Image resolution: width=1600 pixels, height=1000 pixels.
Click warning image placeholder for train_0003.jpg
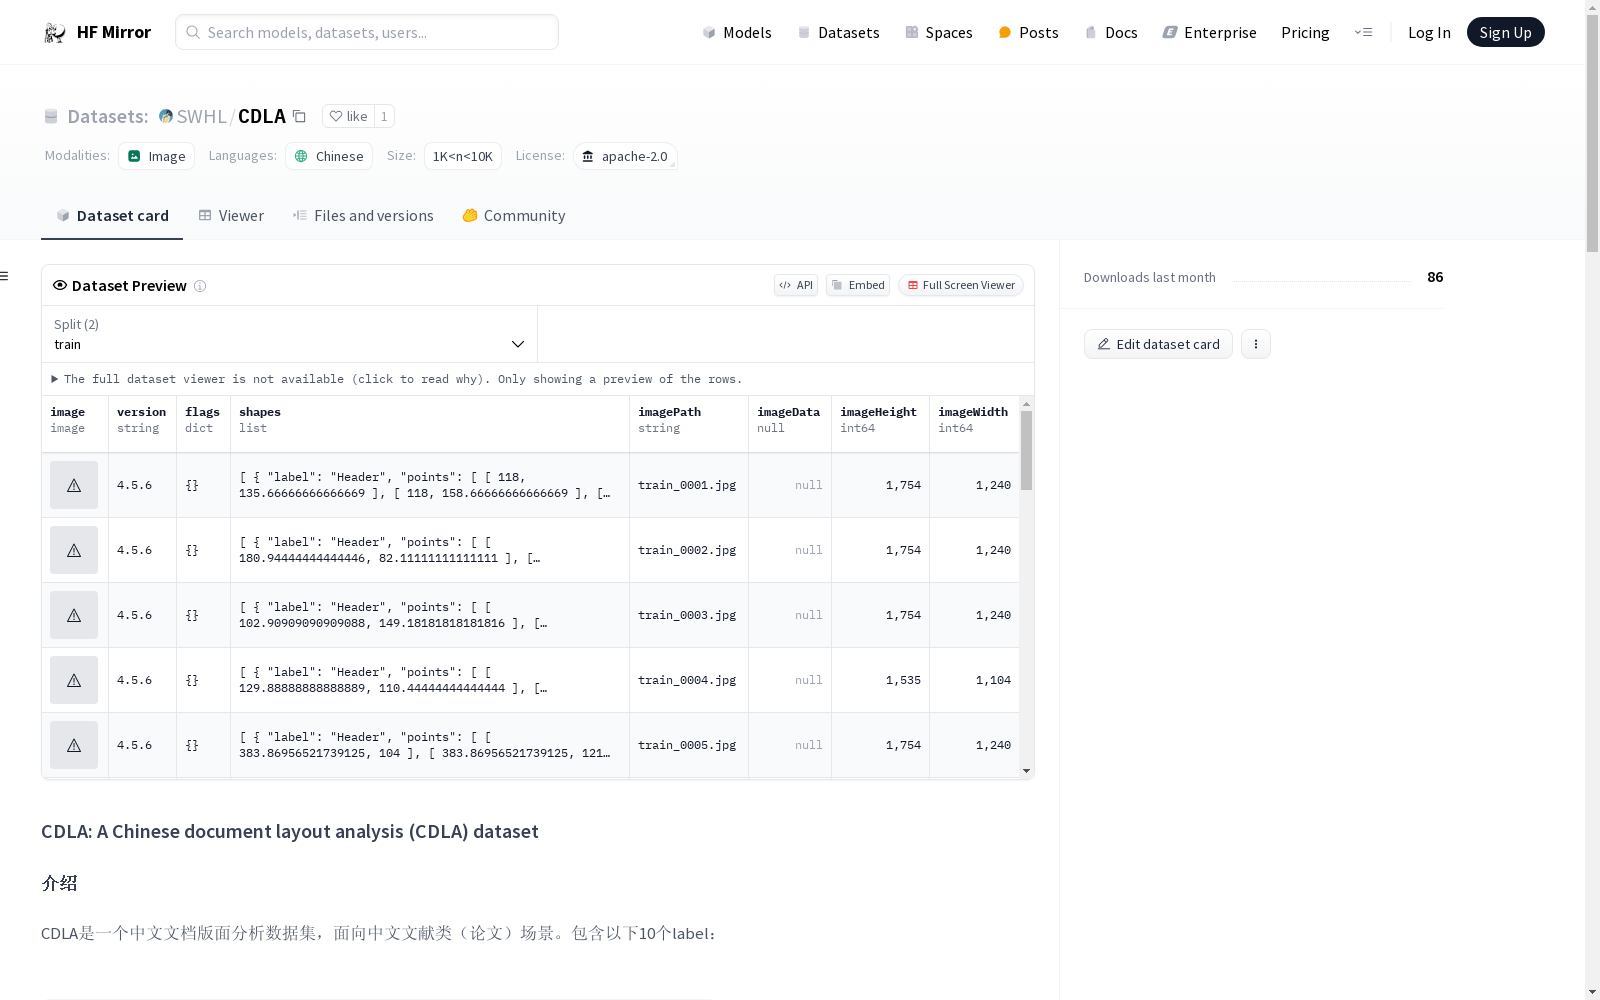click(x=74, y=615)
